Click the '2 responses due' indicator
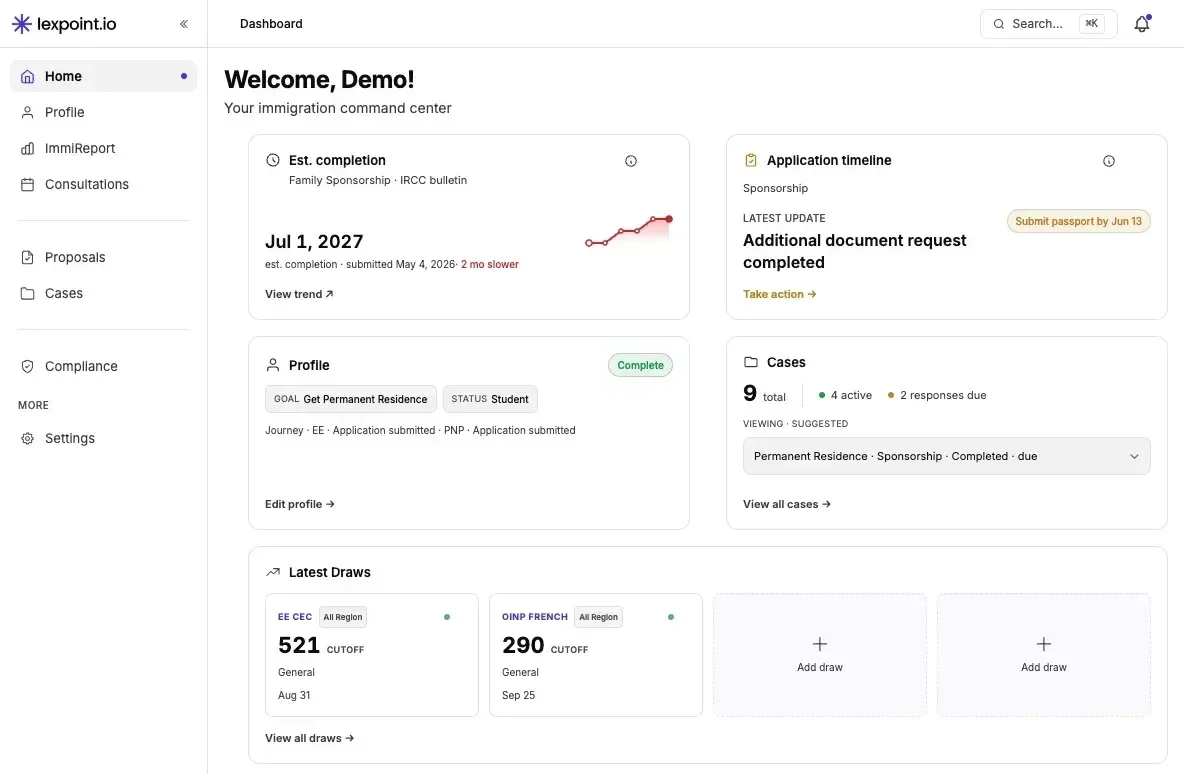The width and height of the screenshot is (1184, 774). click(936, 396)
